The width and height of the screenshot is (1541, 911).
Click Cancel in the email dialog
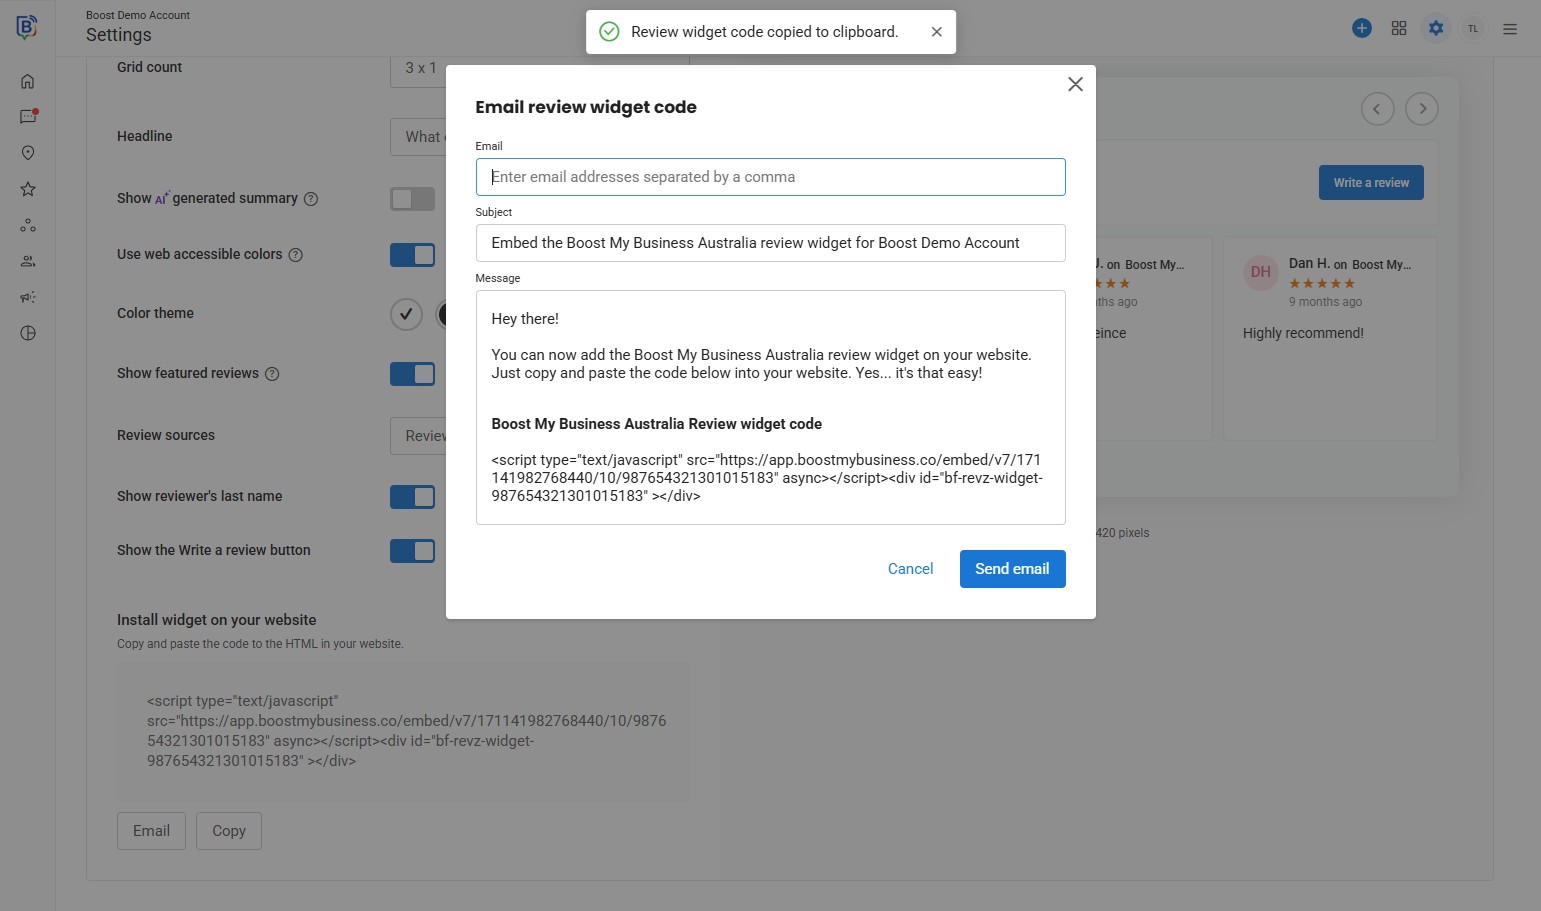[910, 569]
